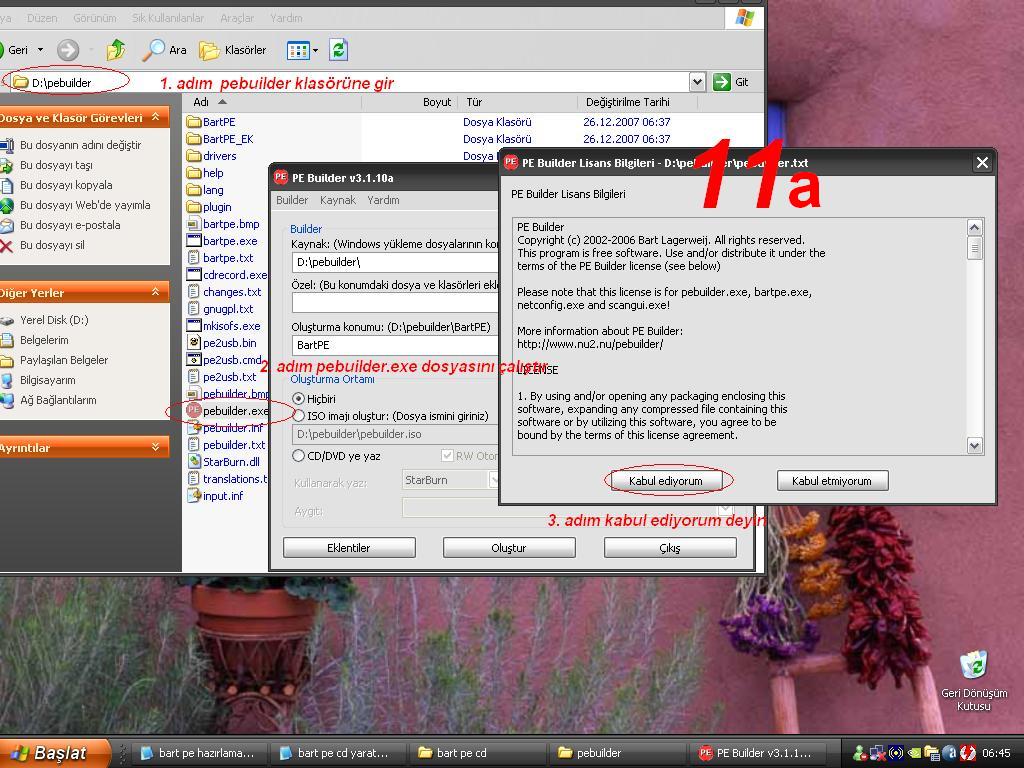
Task: Select the help folder icon
Action: 194,172
